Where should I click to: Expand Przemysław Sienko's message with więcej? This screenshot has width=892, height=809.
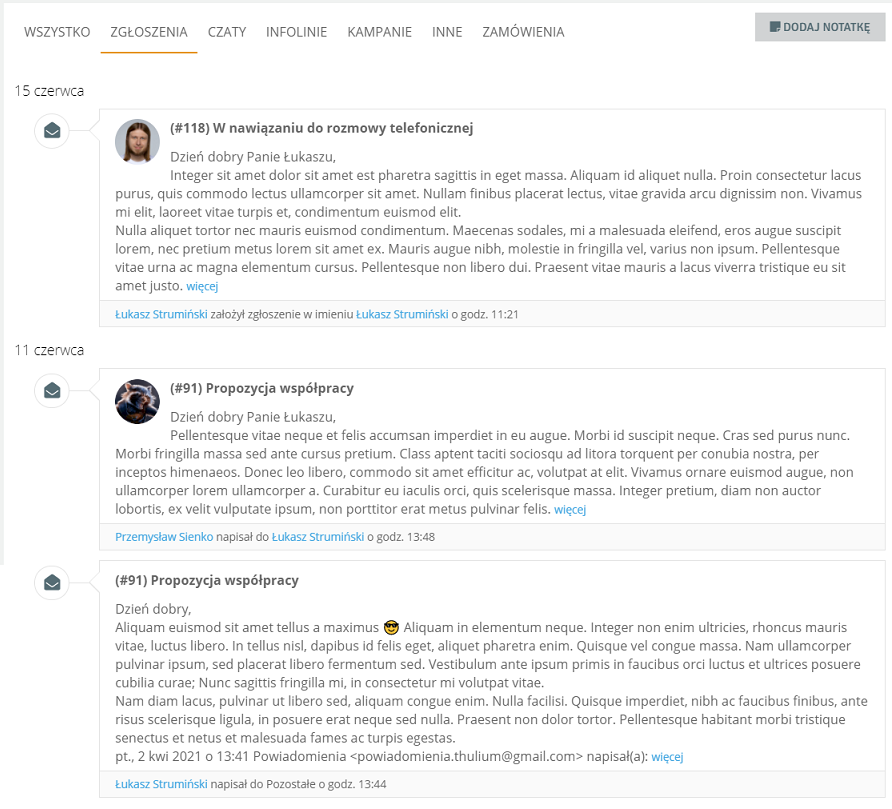click(570, 509)
